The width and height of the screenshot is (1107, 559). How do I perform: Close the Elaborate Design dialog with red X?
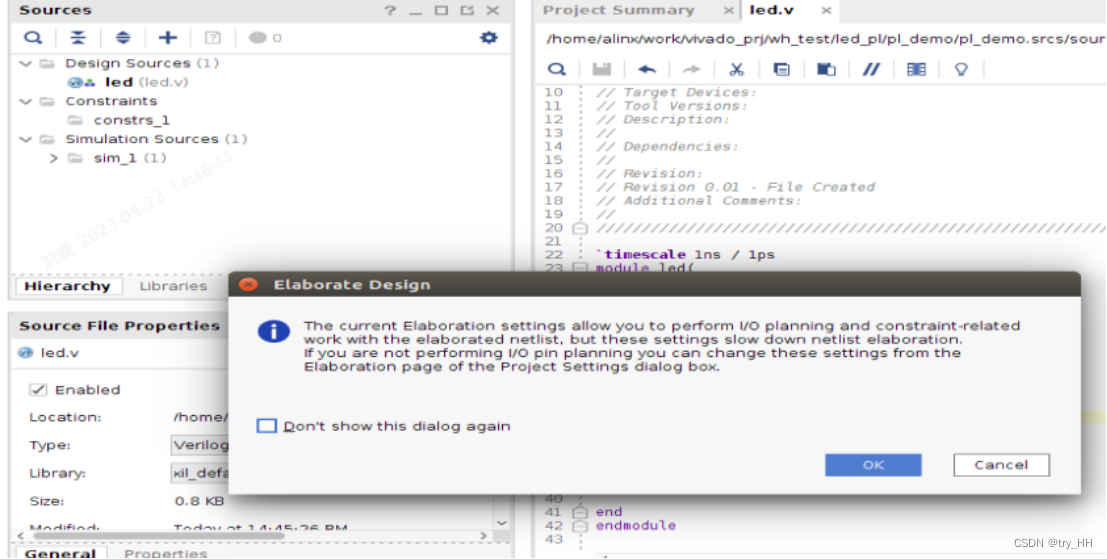click(x=248, y=284)
